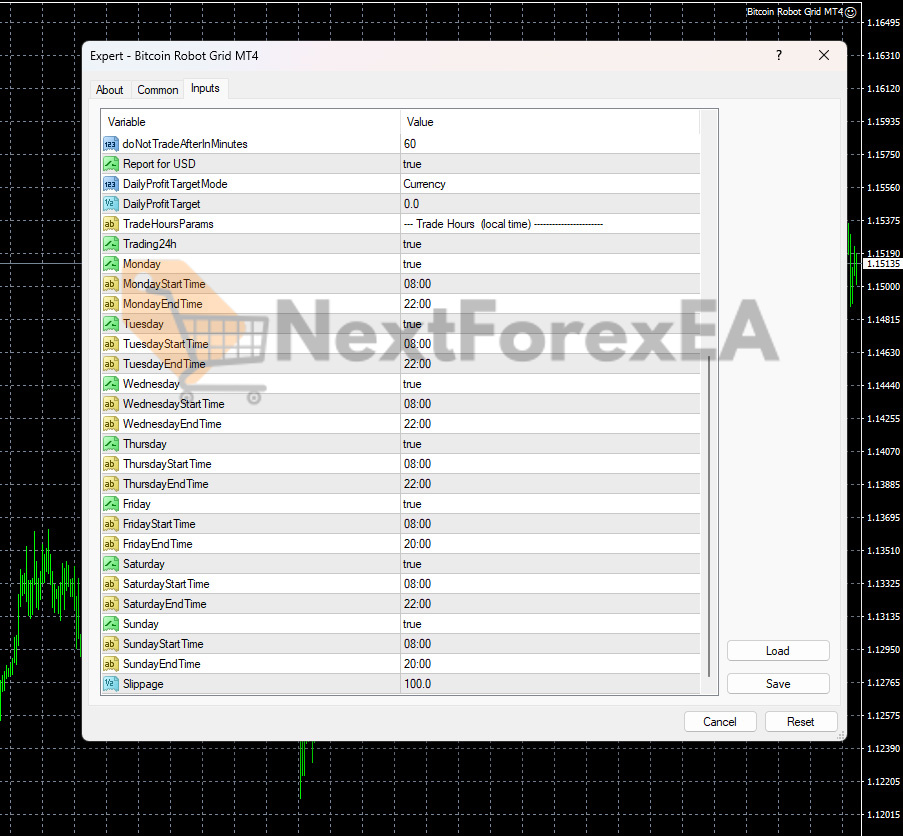903x836 pixels.
Task: Click the integer icon beside doNotTradeAfterInMinutes
Action: [111, 144]
